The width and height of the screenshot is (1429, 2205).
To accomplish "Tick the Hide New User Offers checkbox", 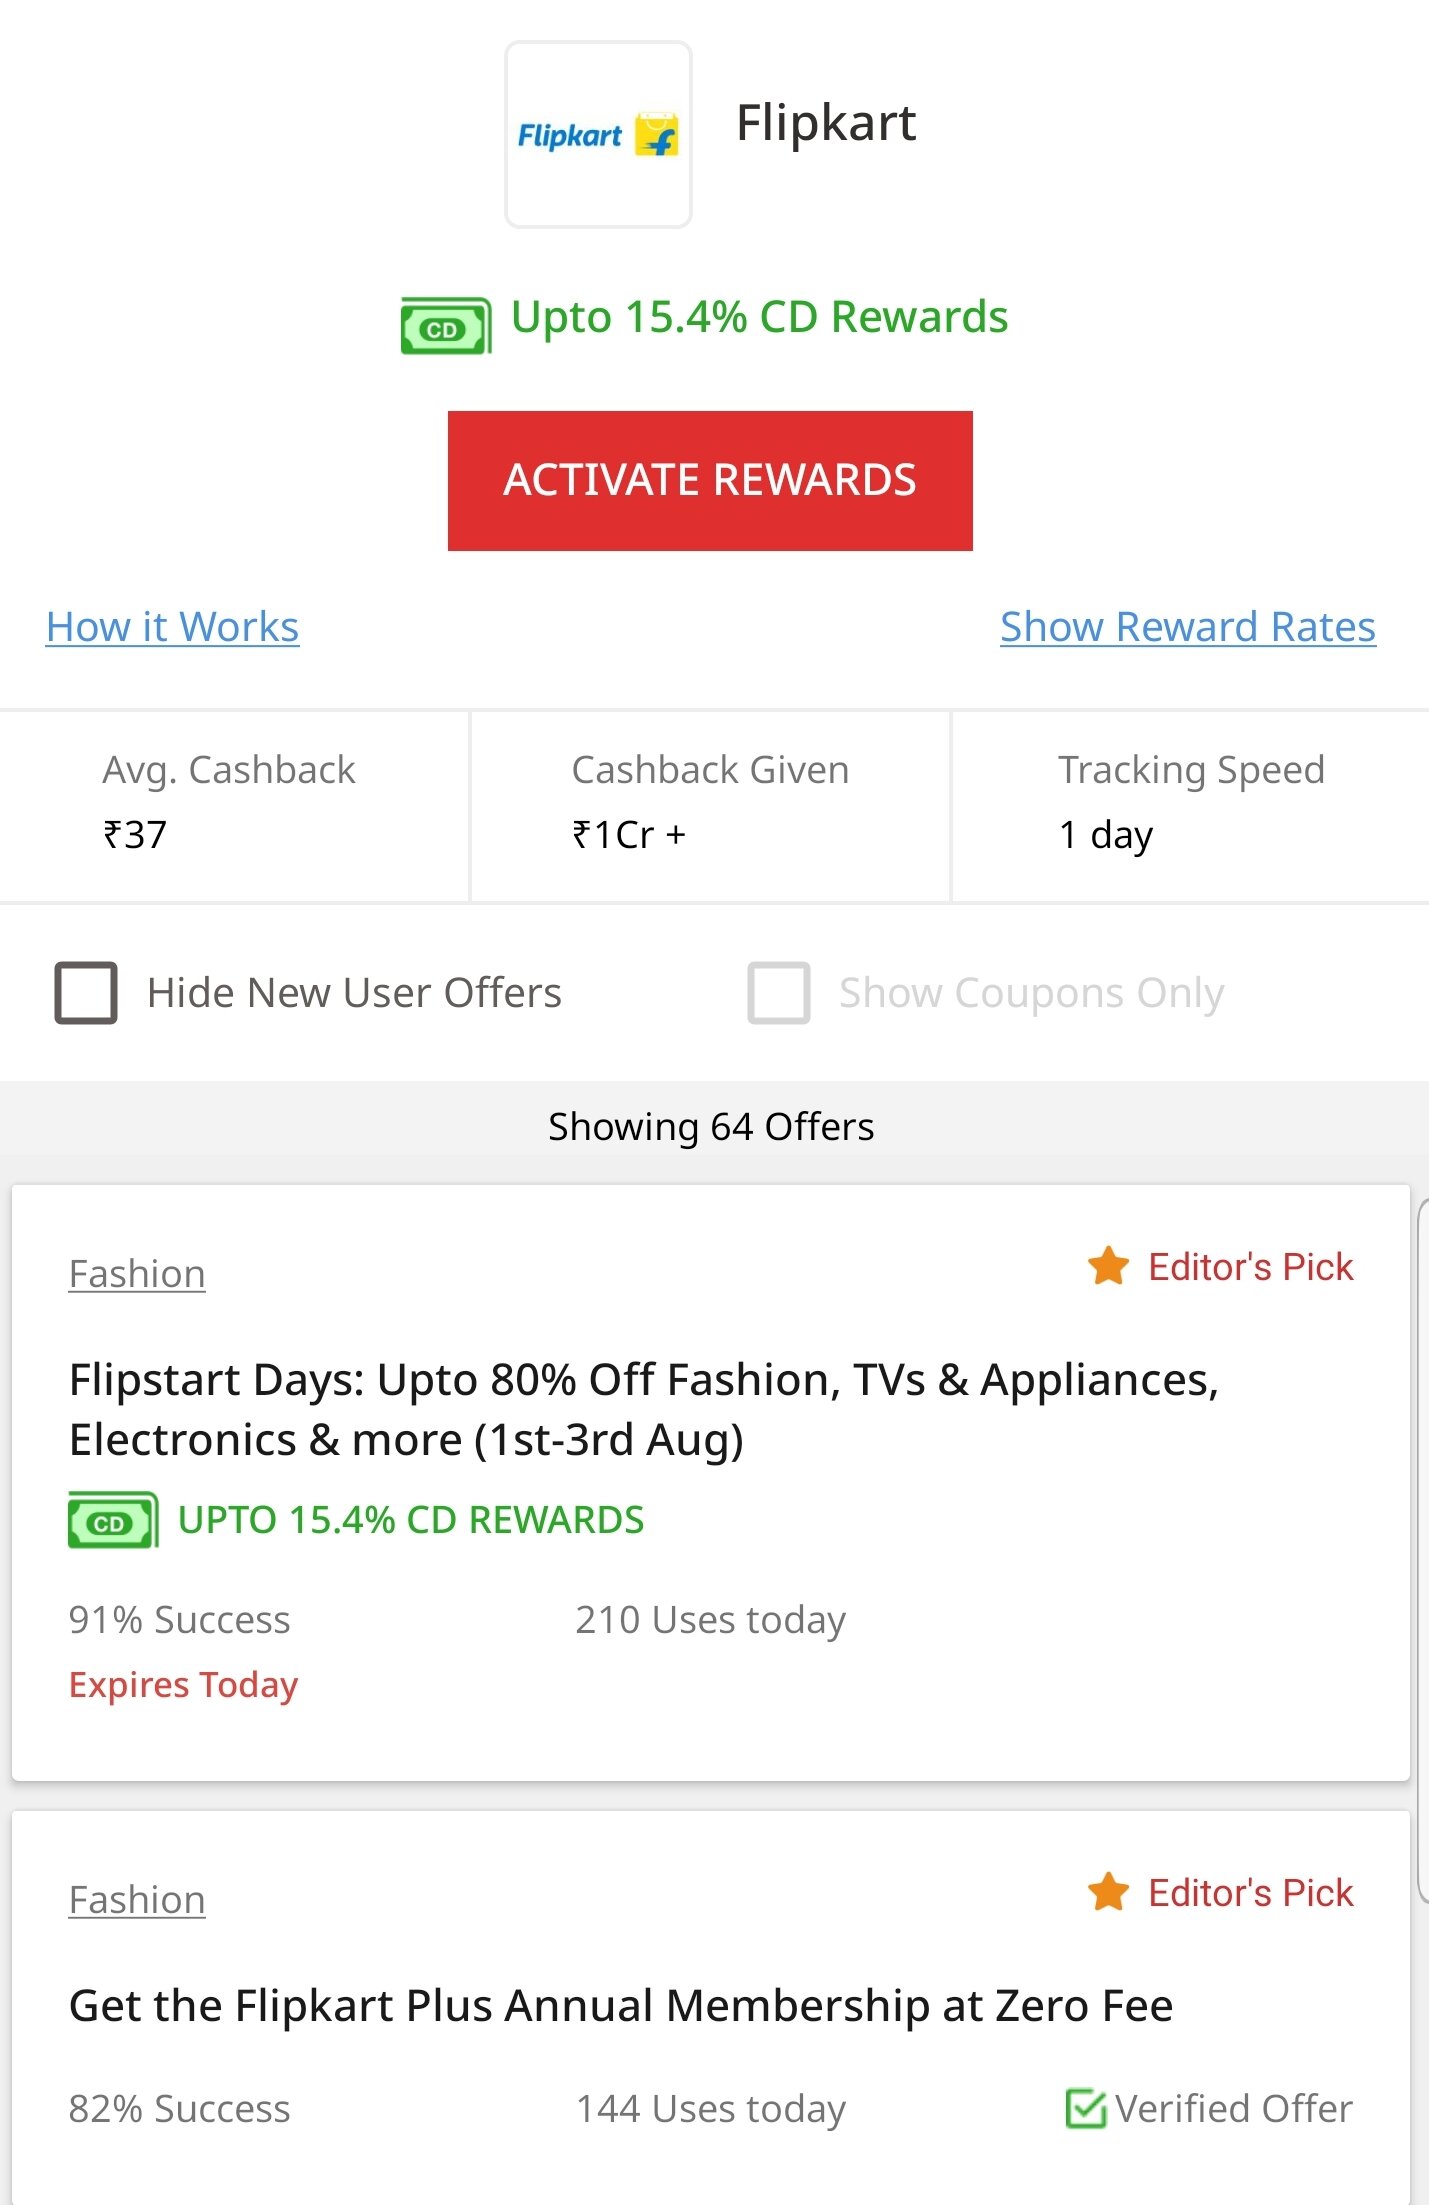I will tap(86, 993).
